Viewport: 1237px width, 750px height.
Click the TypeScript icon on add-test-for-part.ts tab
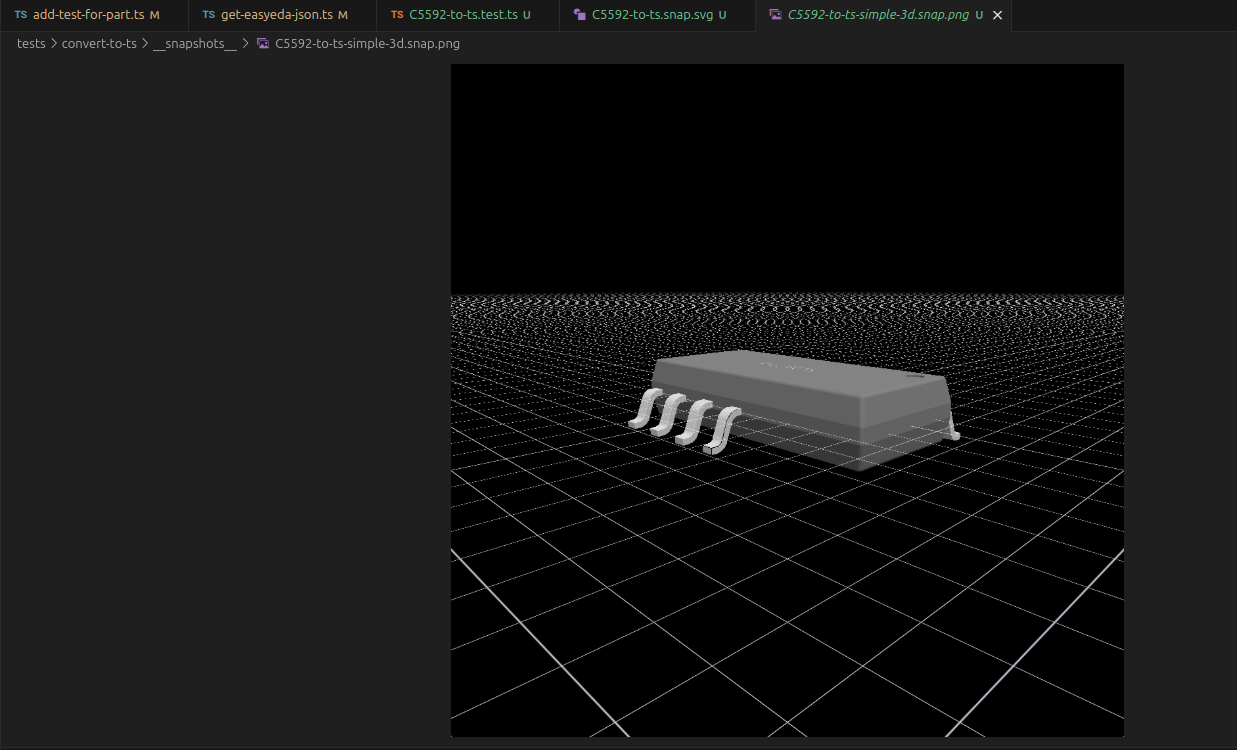click(x=21, y=15)
